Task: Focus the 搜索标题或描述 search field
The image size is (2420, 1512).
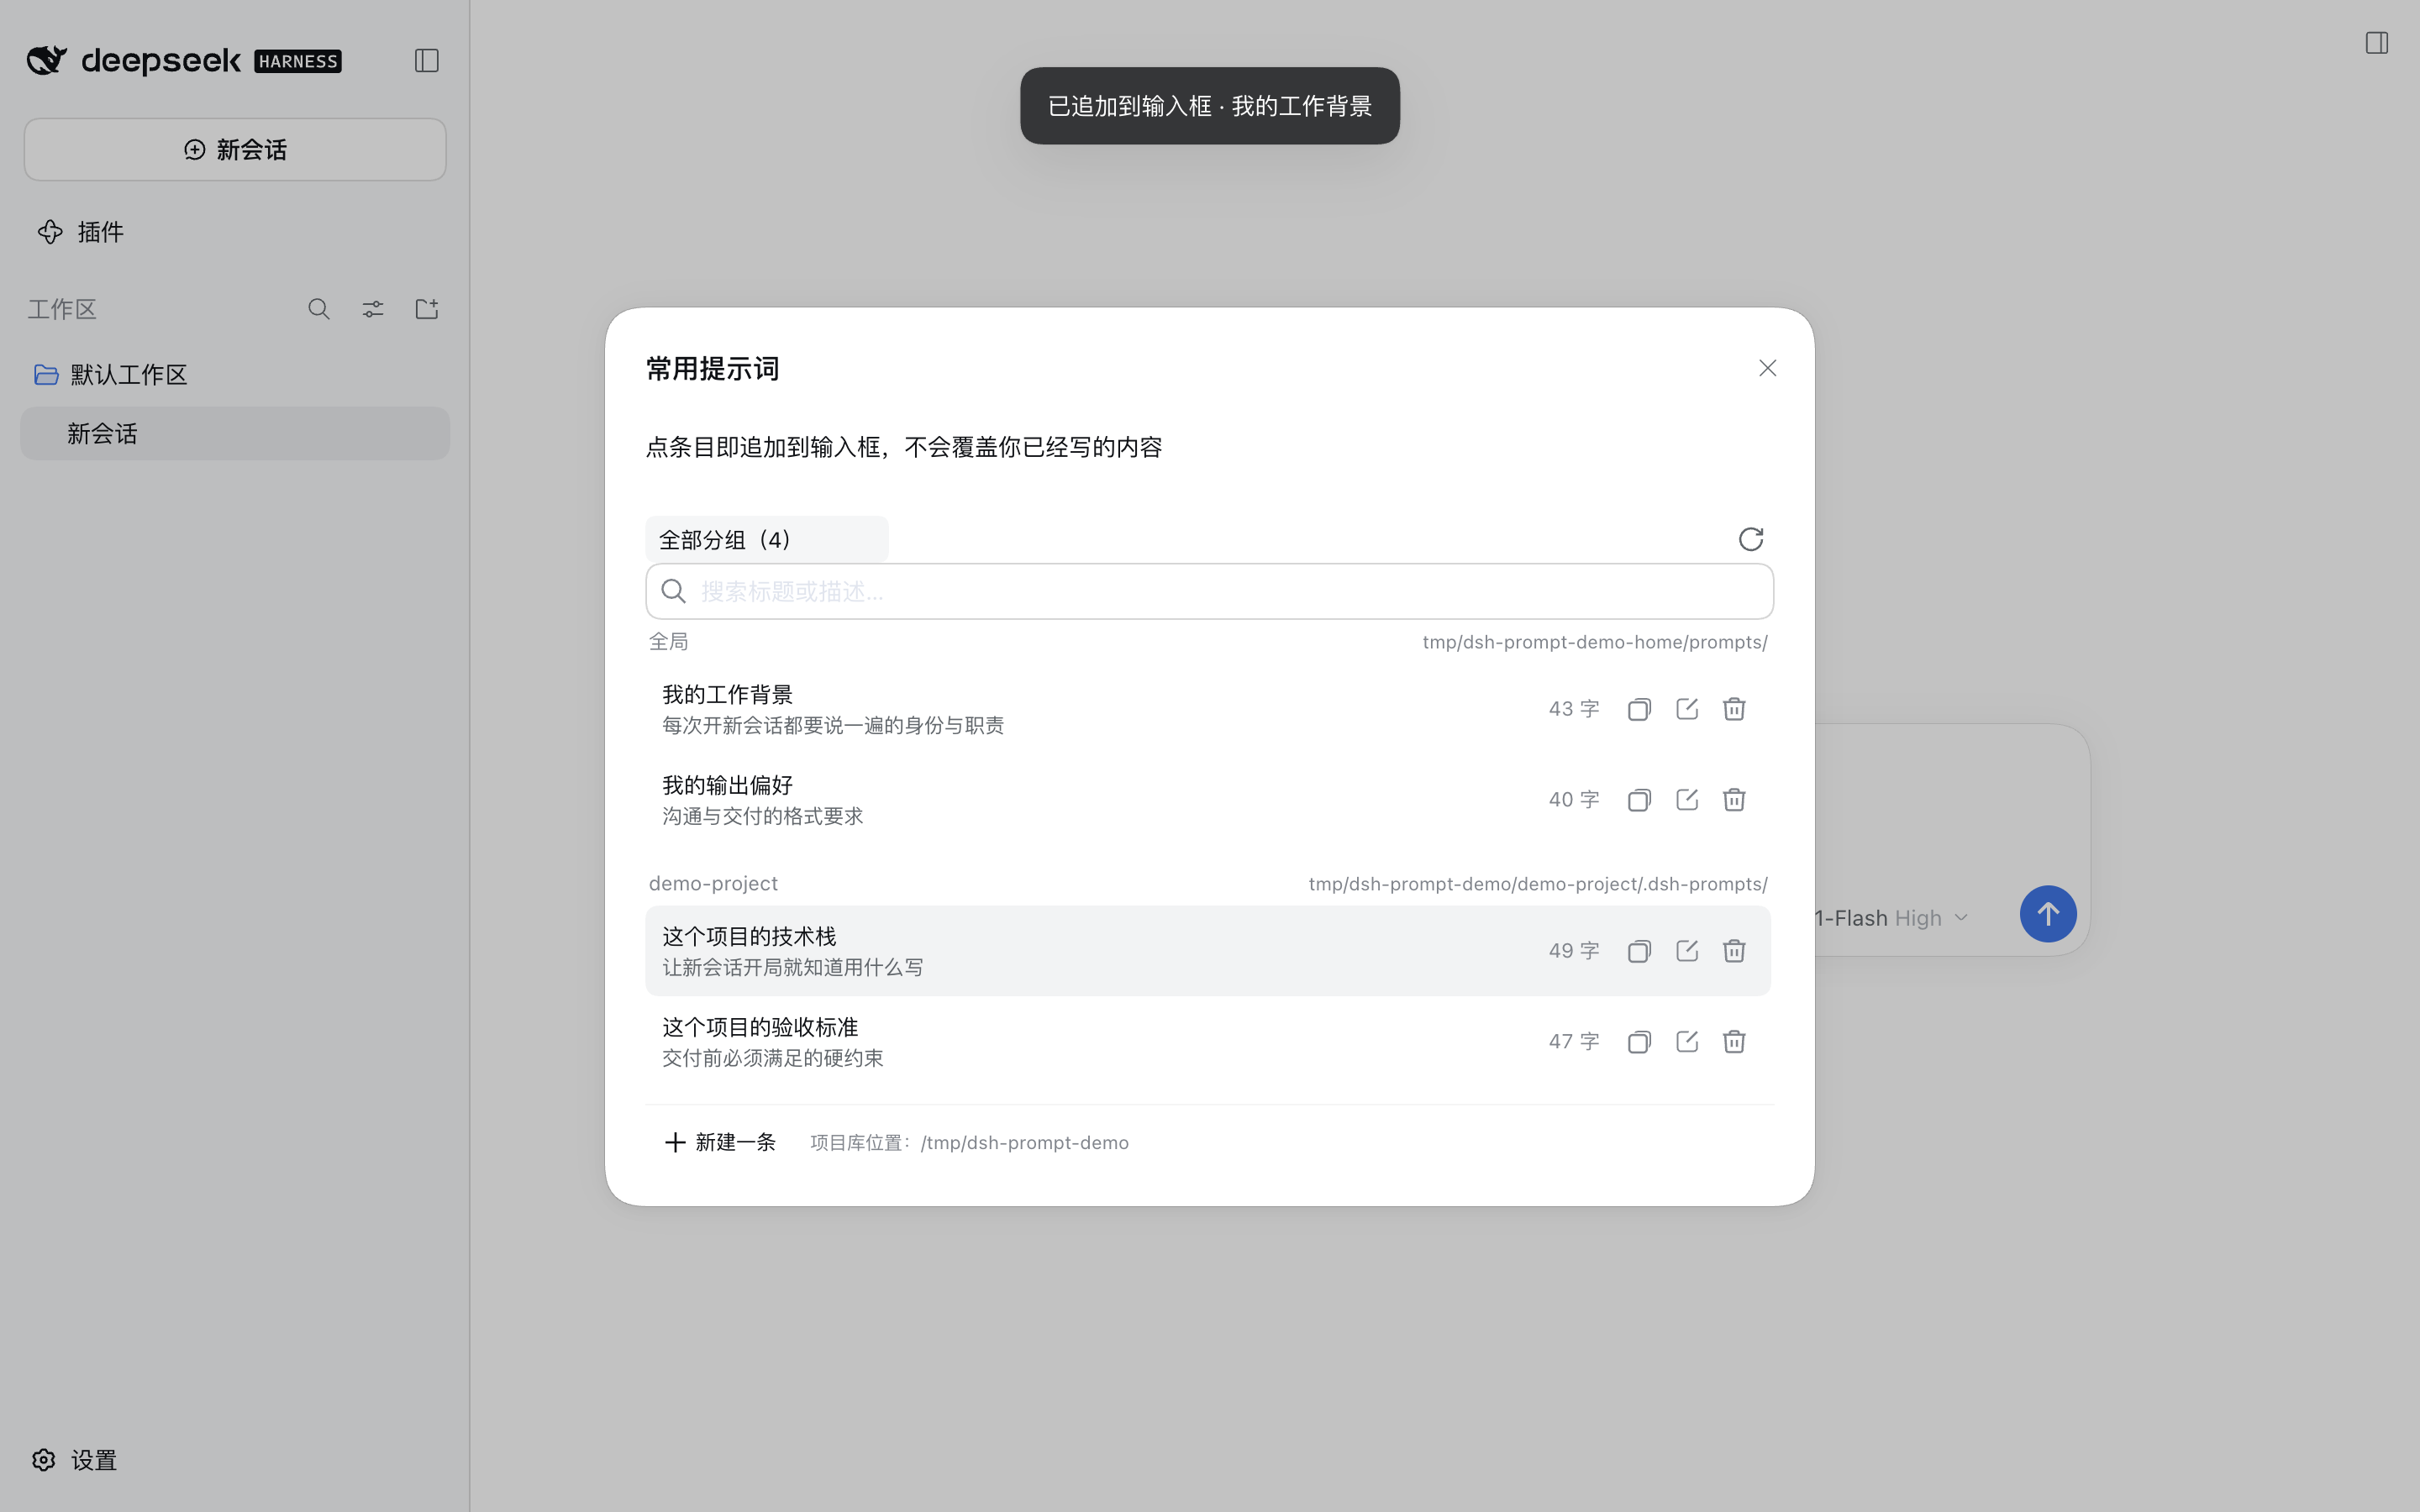Action: pos(1209,591)
